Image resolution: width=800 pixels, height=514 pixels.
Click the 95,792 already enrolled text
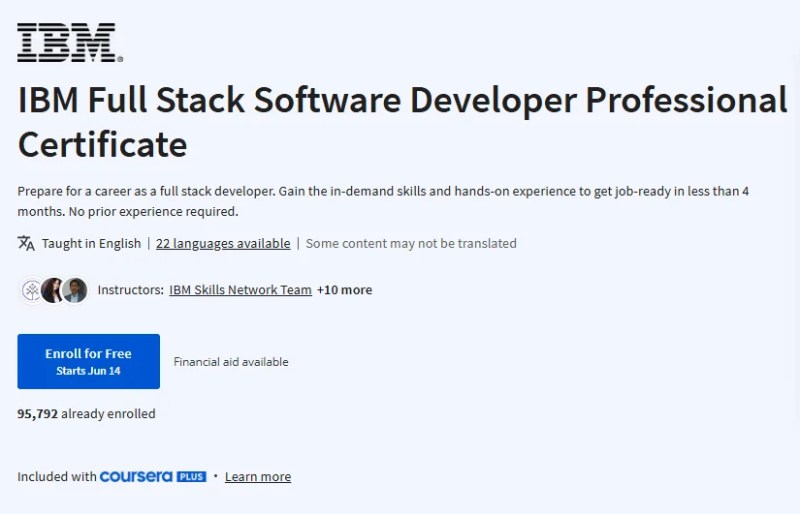(x=86, y=413)
